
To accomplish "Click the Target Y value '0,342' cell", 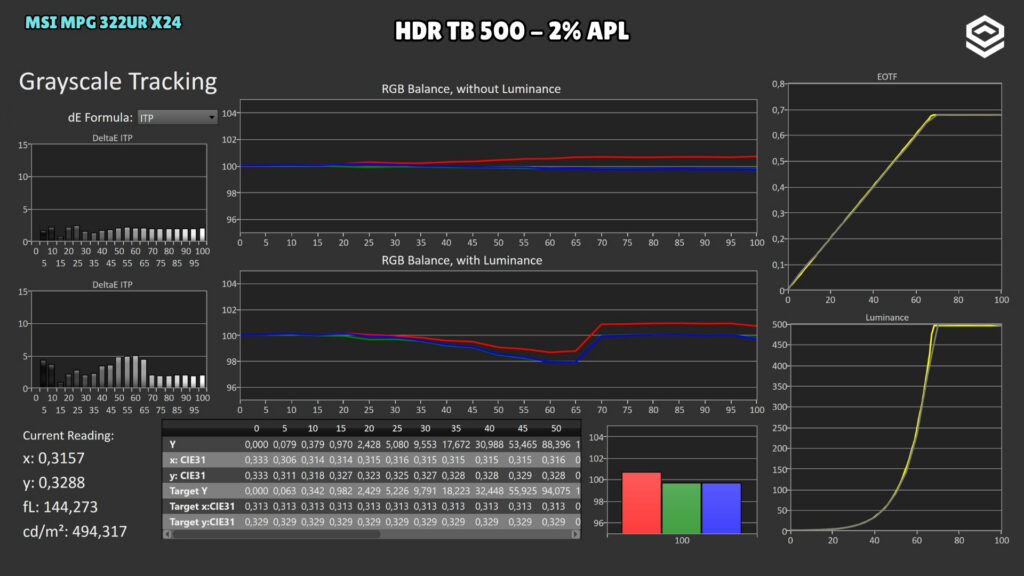I will tap(312, 491).
